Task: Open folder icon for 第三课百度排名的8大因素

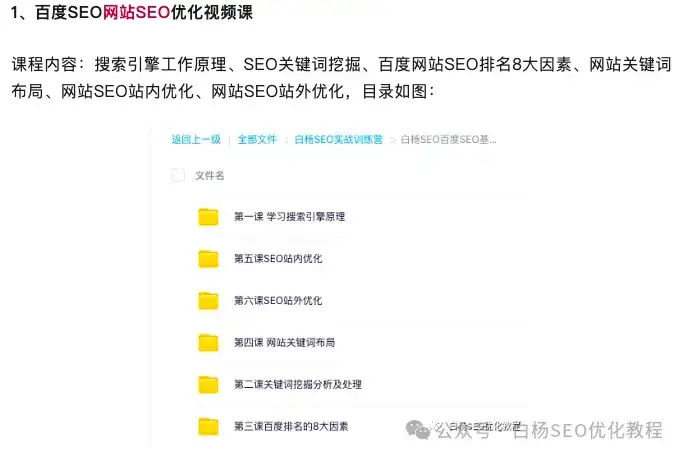Action: (208, 426)
